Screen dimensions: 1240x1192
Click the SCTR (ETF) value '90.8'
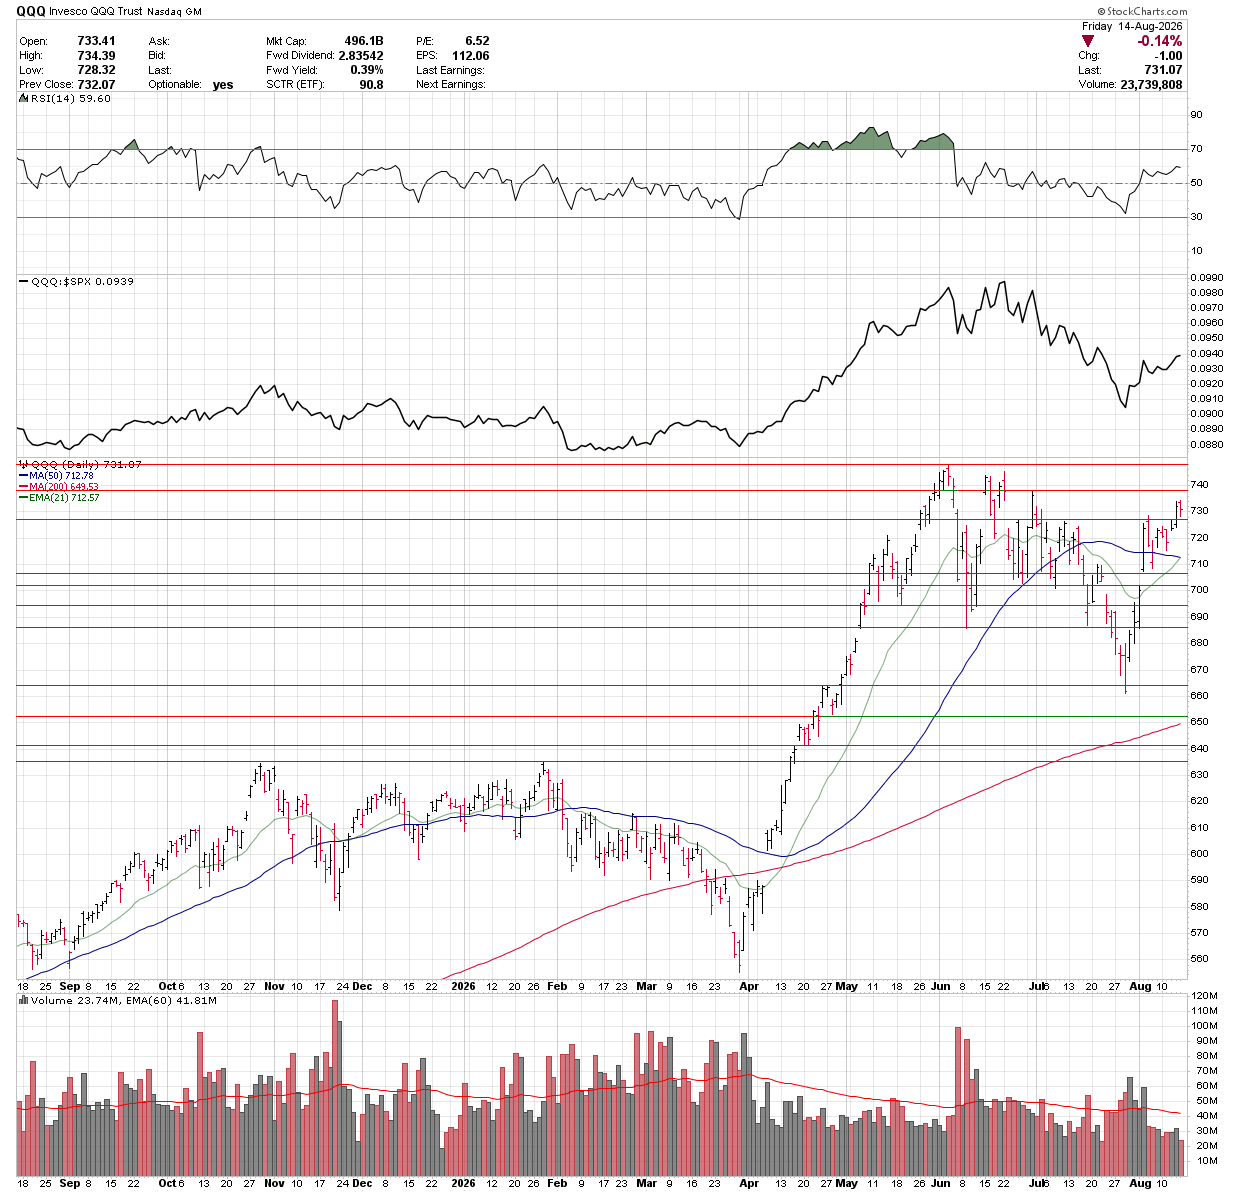click(x=372, y=84)
